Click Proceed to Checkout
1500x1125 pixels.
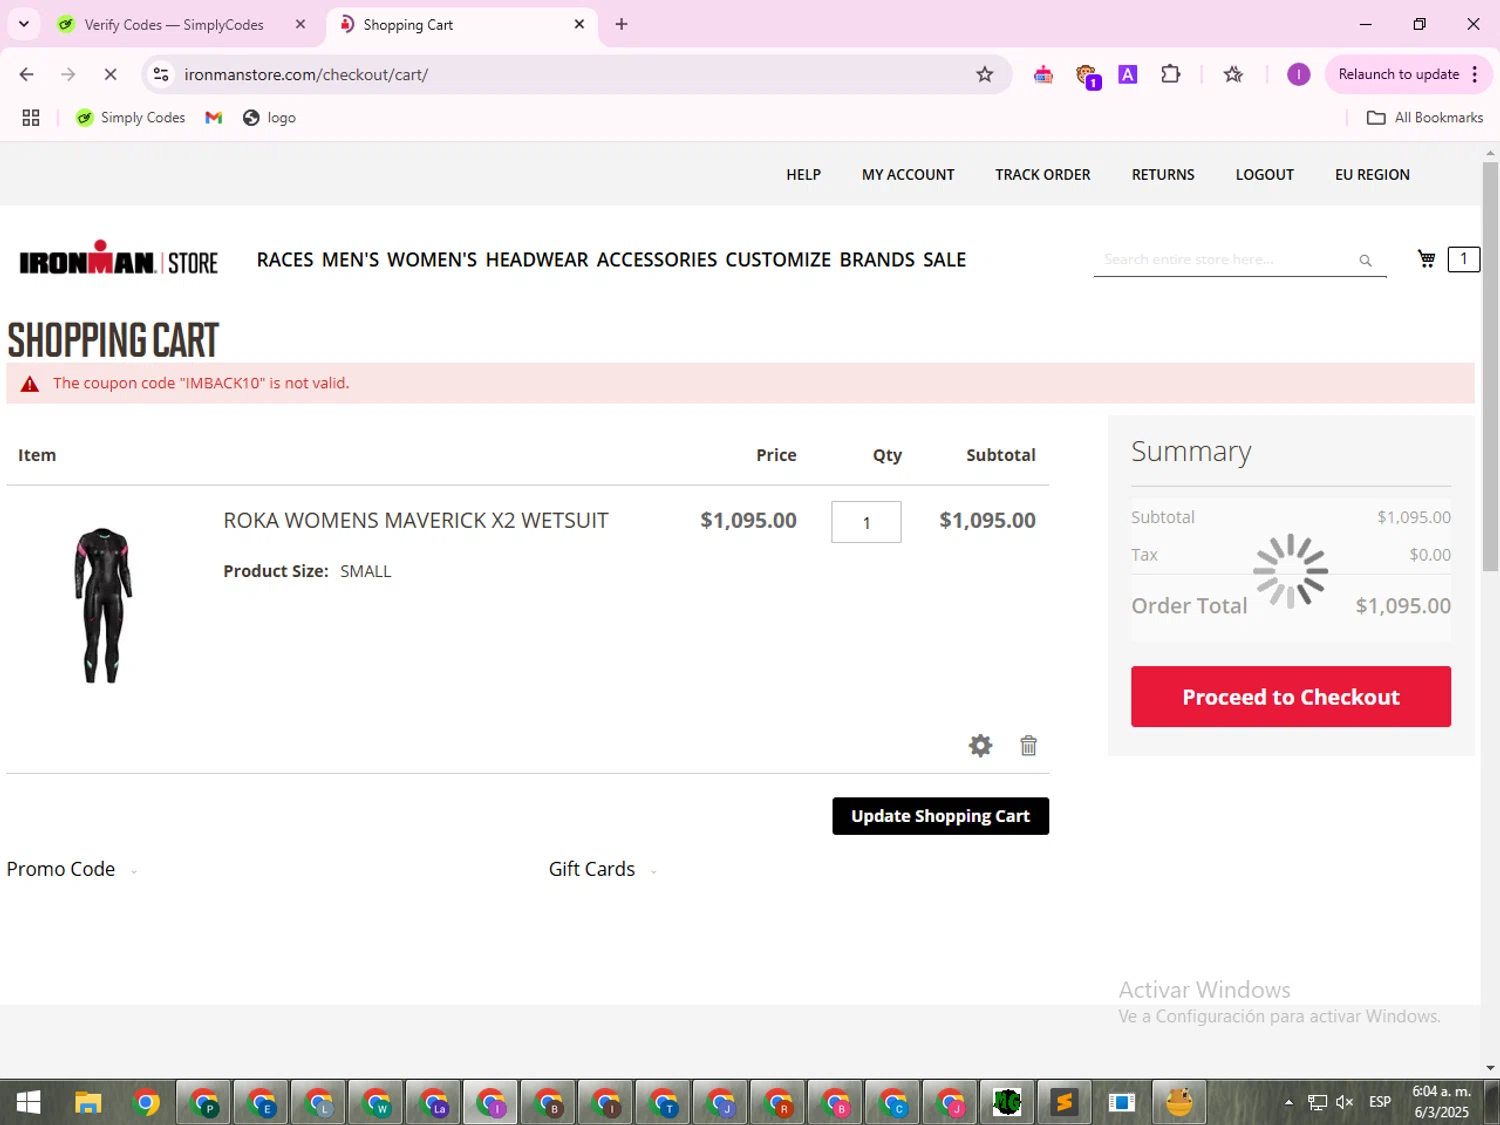[1291, 697]
